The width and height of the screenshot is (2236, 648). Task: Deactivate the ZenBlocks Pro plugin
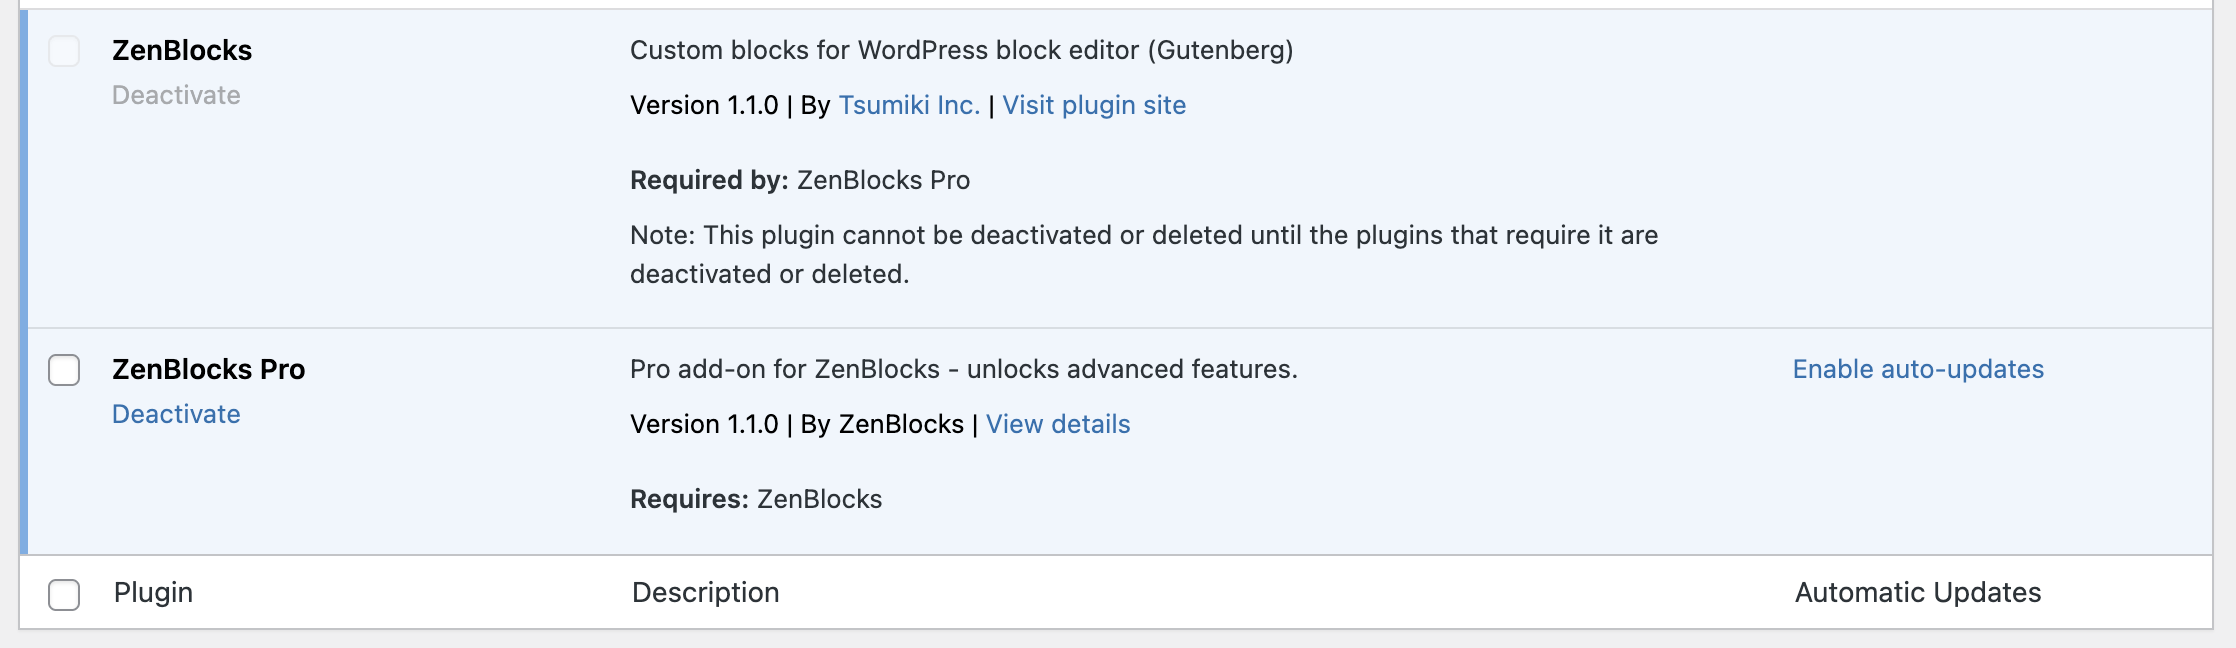[175, 414]
